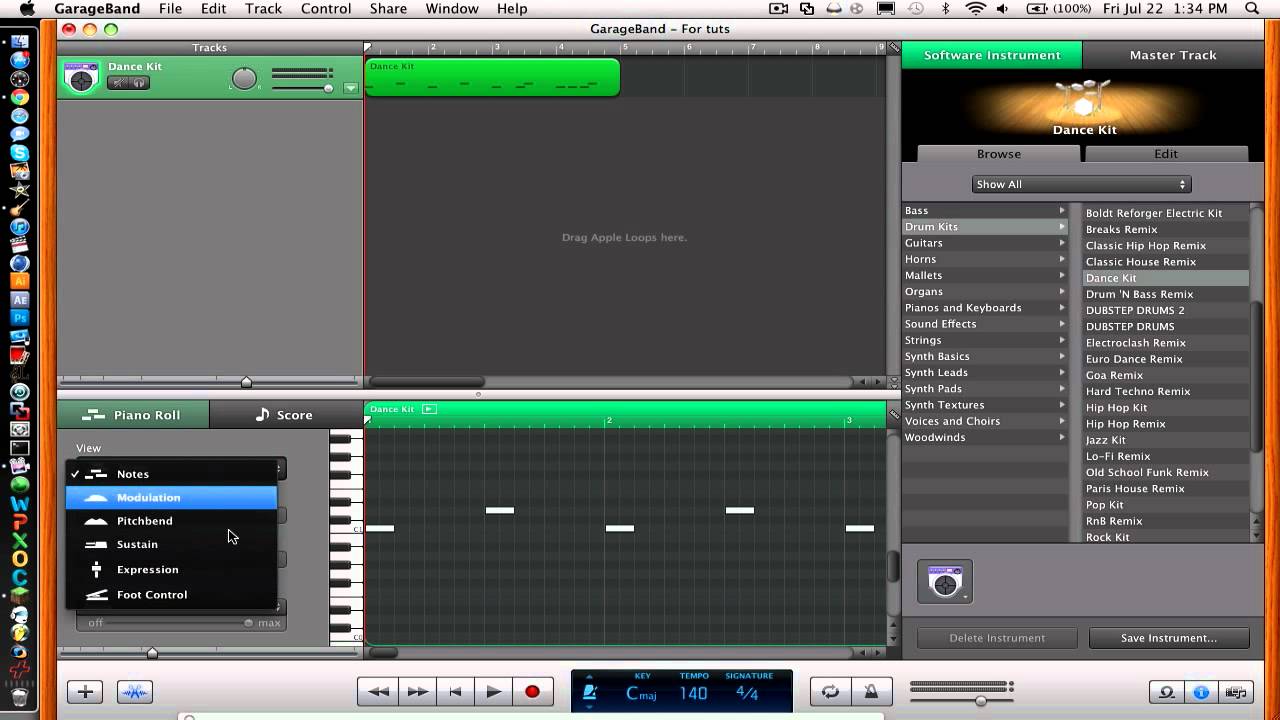This screenshot has width=1280, height=720.
Task: Click the Dance Kit track instrument icon
Action: 81,77
